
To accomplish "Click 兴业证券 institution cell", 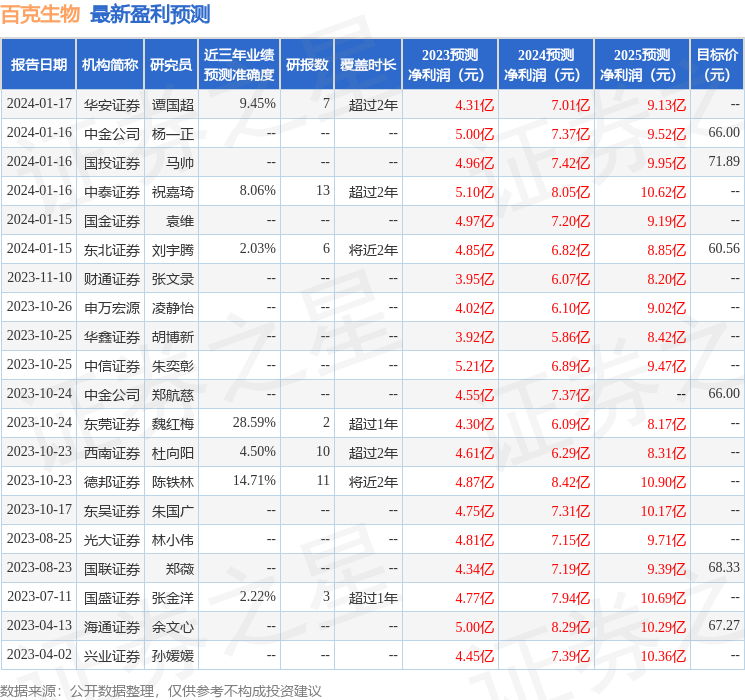I will [x=112, y=656].
